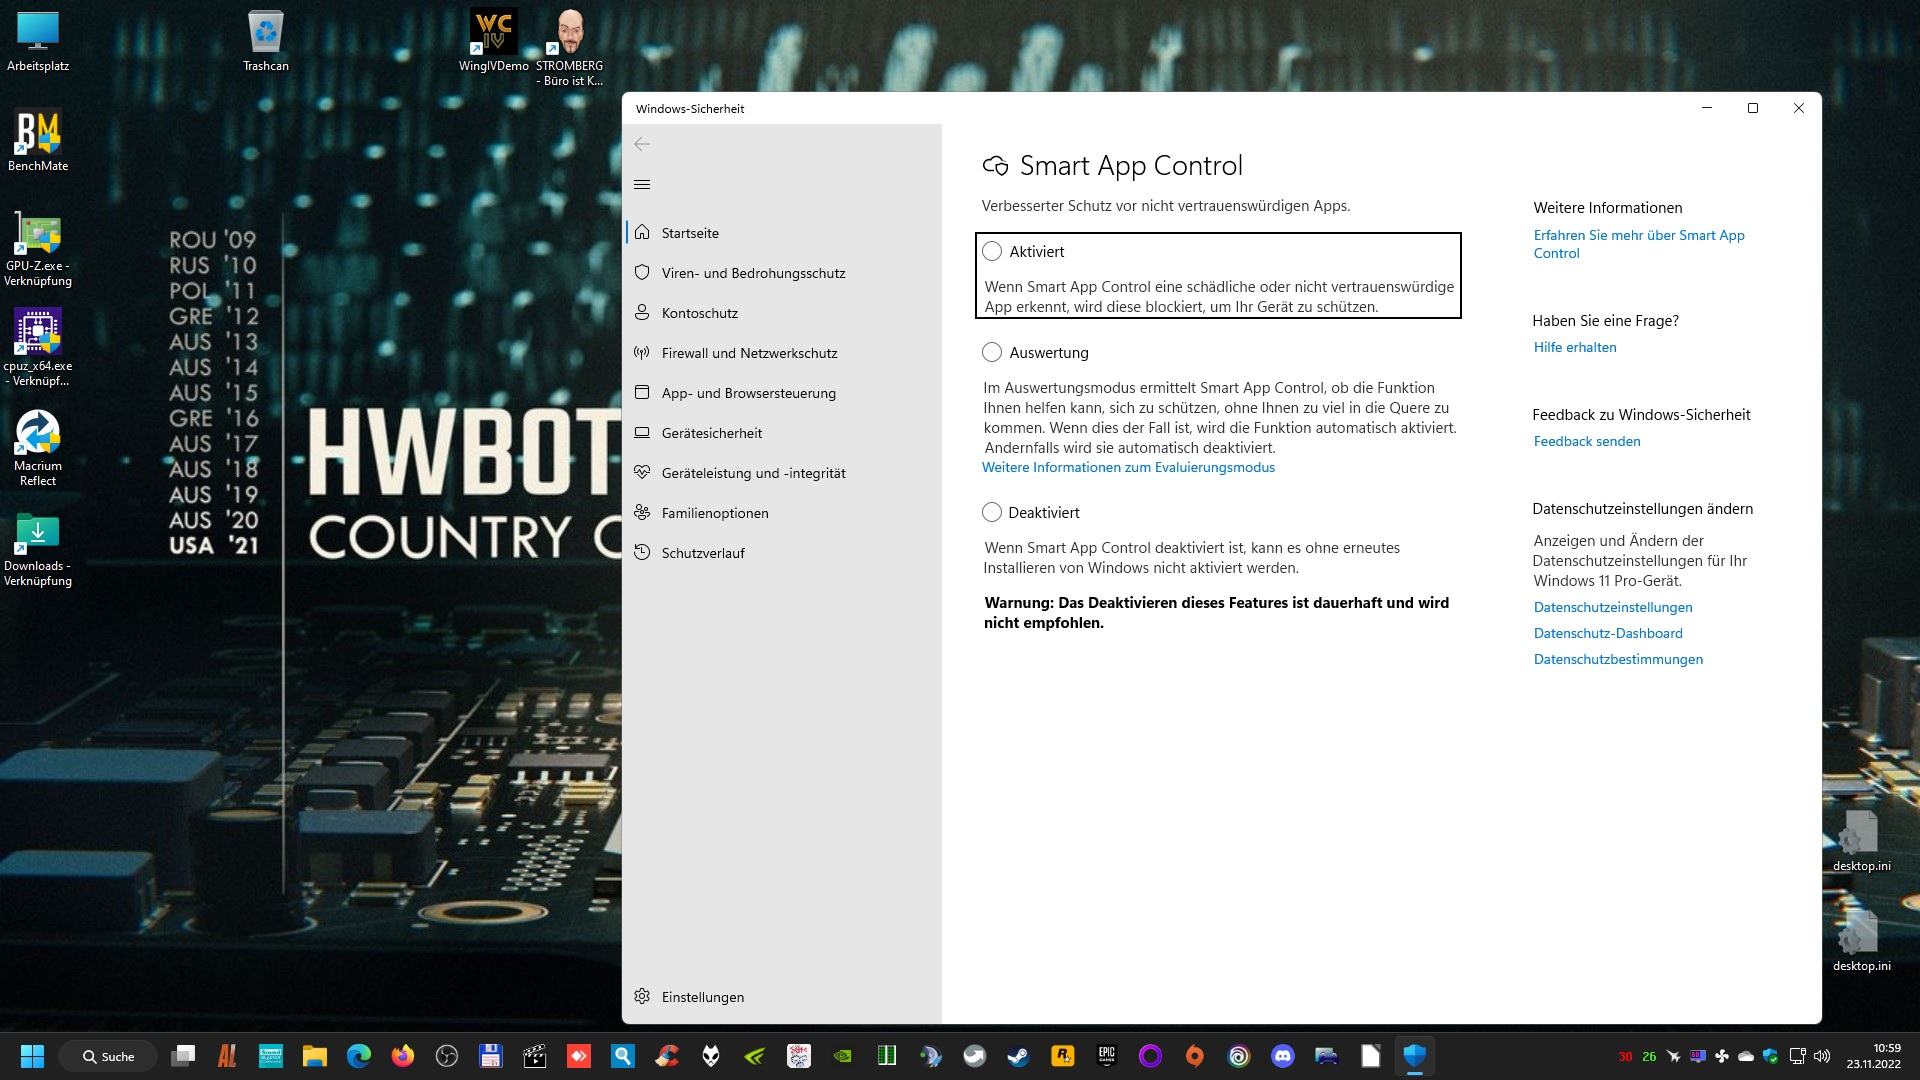
Task: Open Geräteleistung und -integrität heart icon
Action: coord(642,473)
